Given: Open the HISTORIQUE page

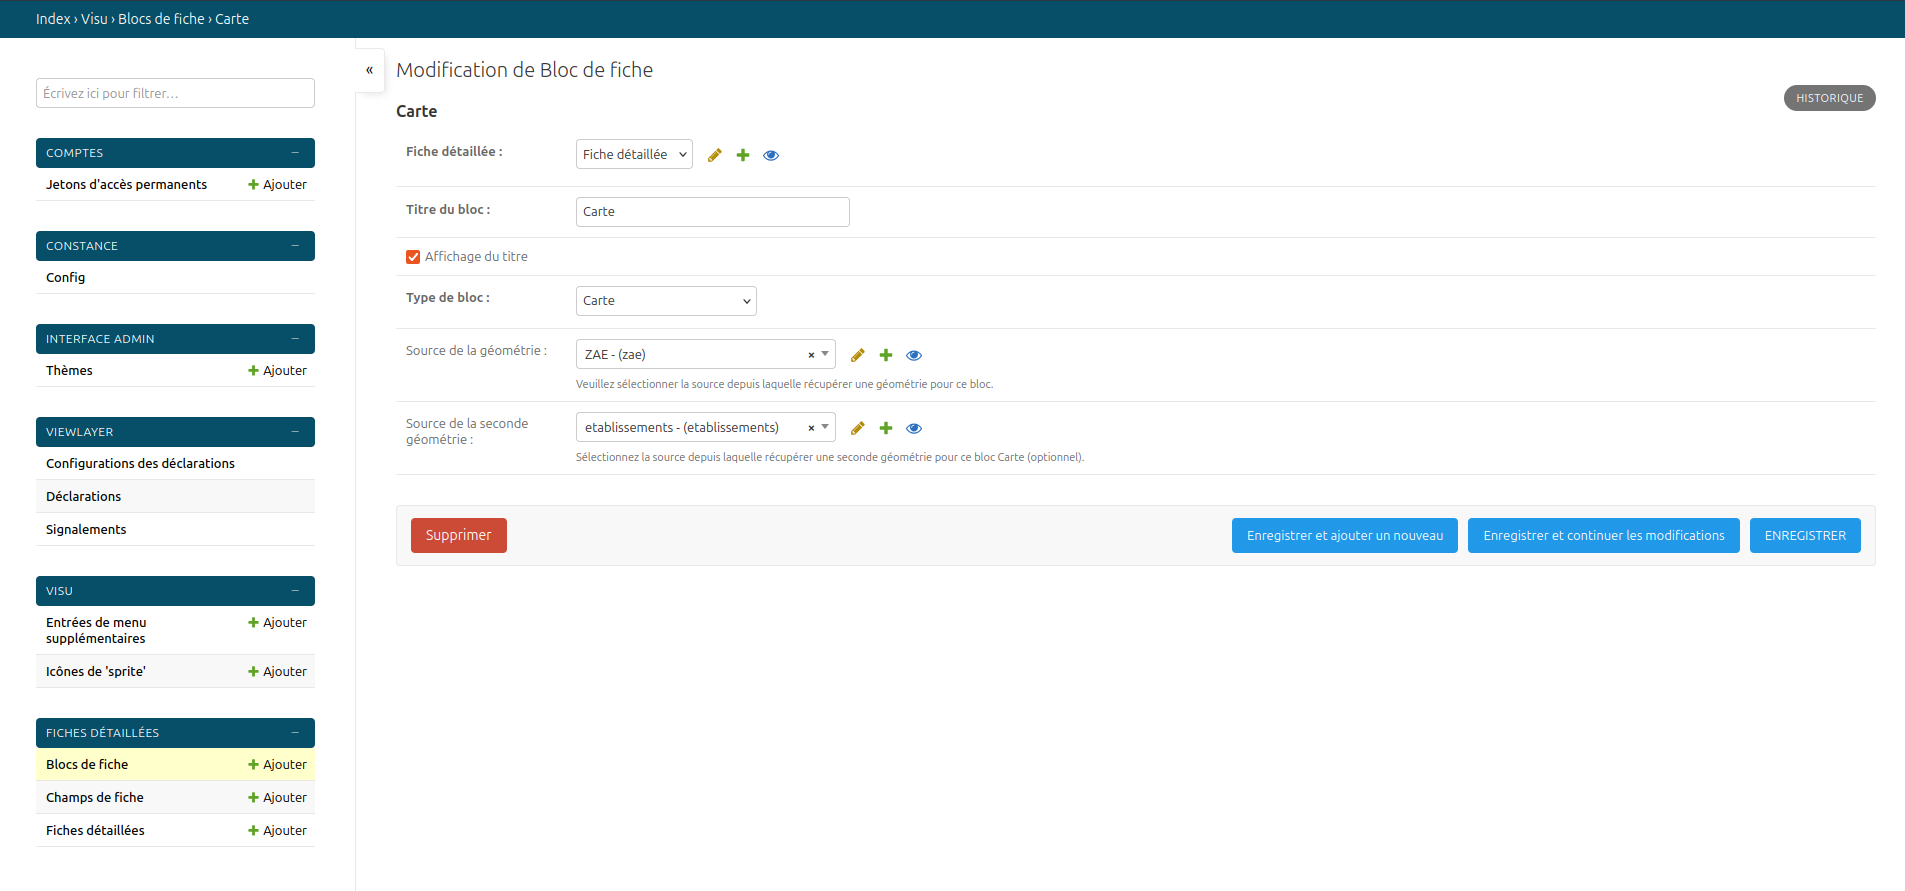Looking at the screenshot, I should coord(1829,98).
